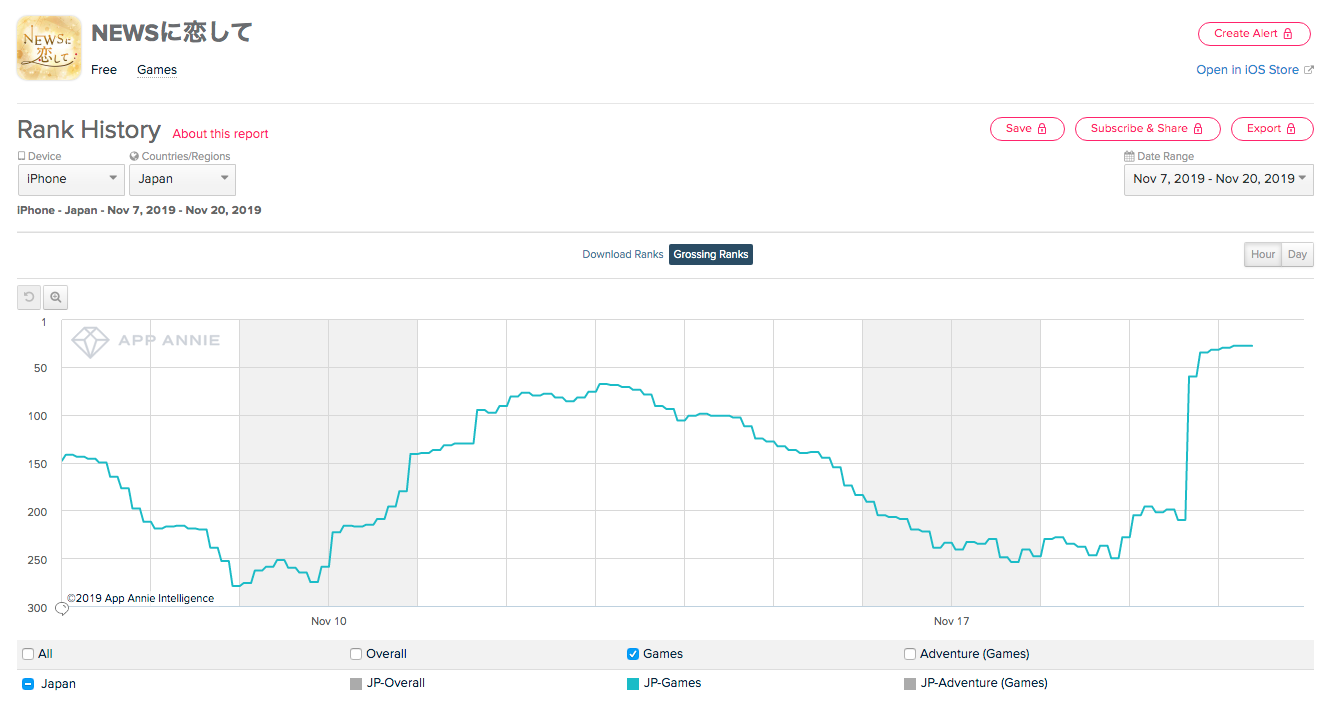This screenshot has width=1333, height=710.
Task: Click the device icon next to Device label
Action: click(x=22, y=156)
